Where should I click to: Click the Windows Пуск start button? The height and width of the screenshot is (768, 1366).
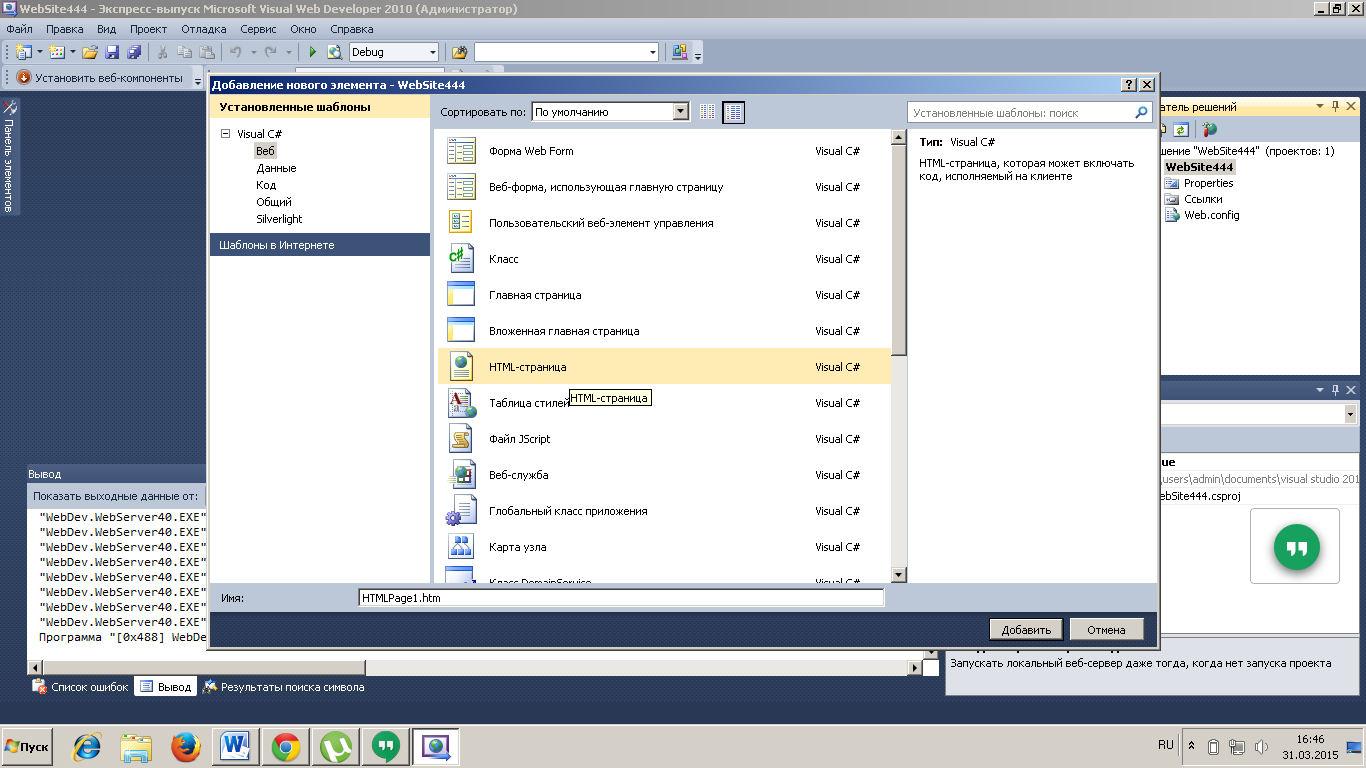[28, 746]
